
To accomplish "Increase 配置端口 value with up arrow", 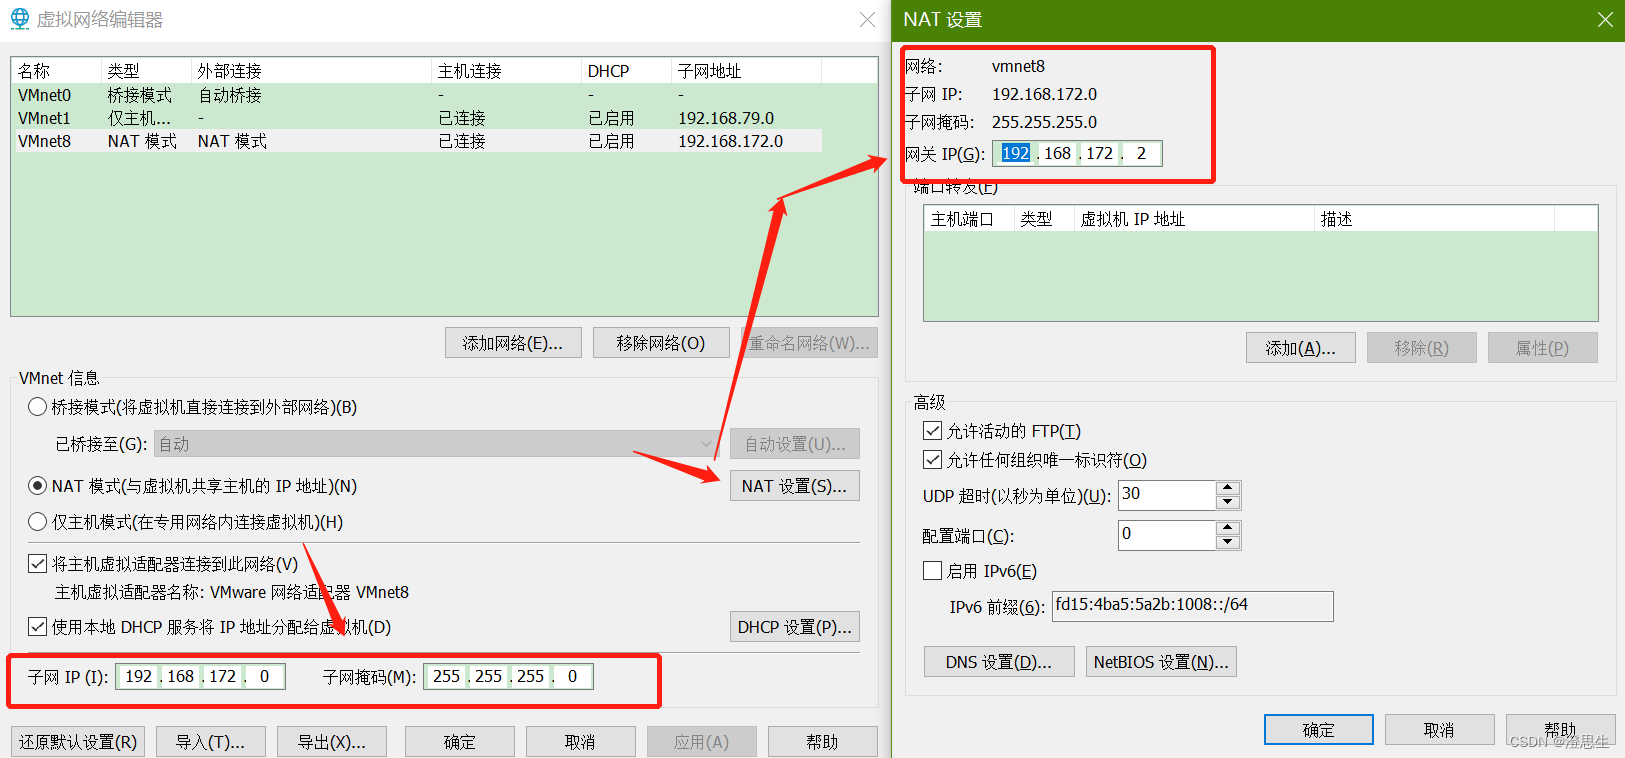I will pos(1228,528).
